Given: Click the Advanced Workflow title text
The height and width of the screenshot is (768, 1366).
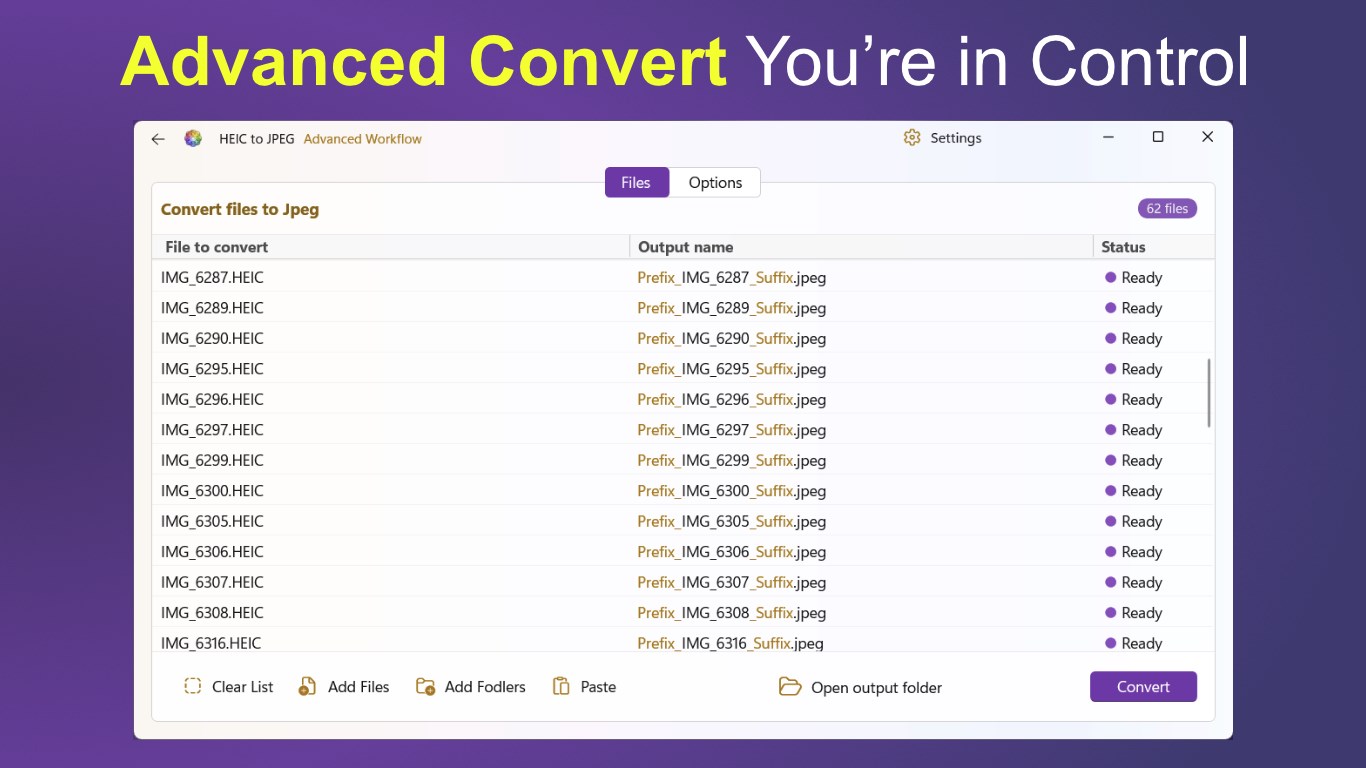Looking at the screenshot, I should [x=363, y=139].
